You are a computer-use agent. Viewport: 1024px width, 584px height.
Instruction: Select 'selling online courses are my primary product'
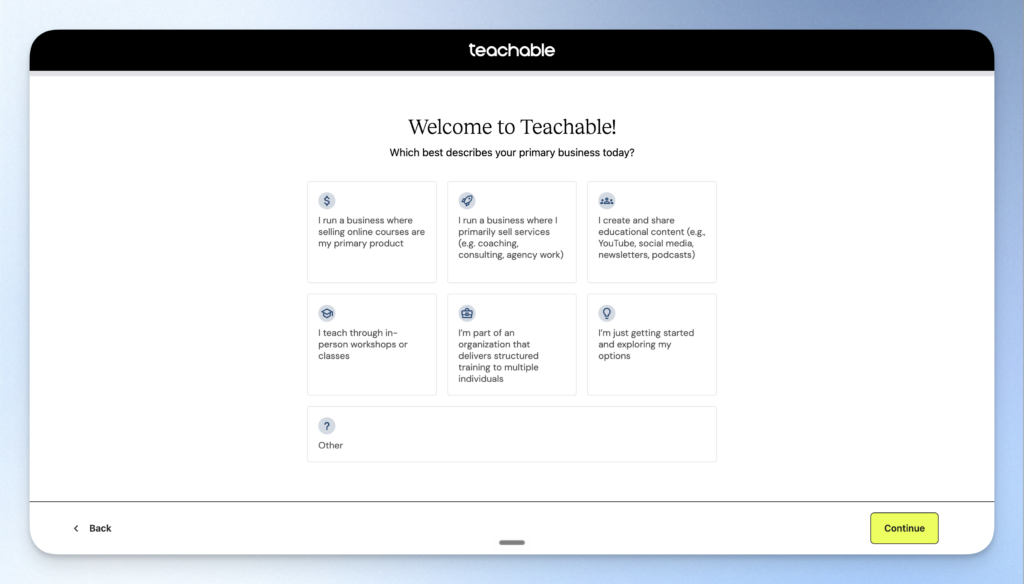(x=372, y=232)
